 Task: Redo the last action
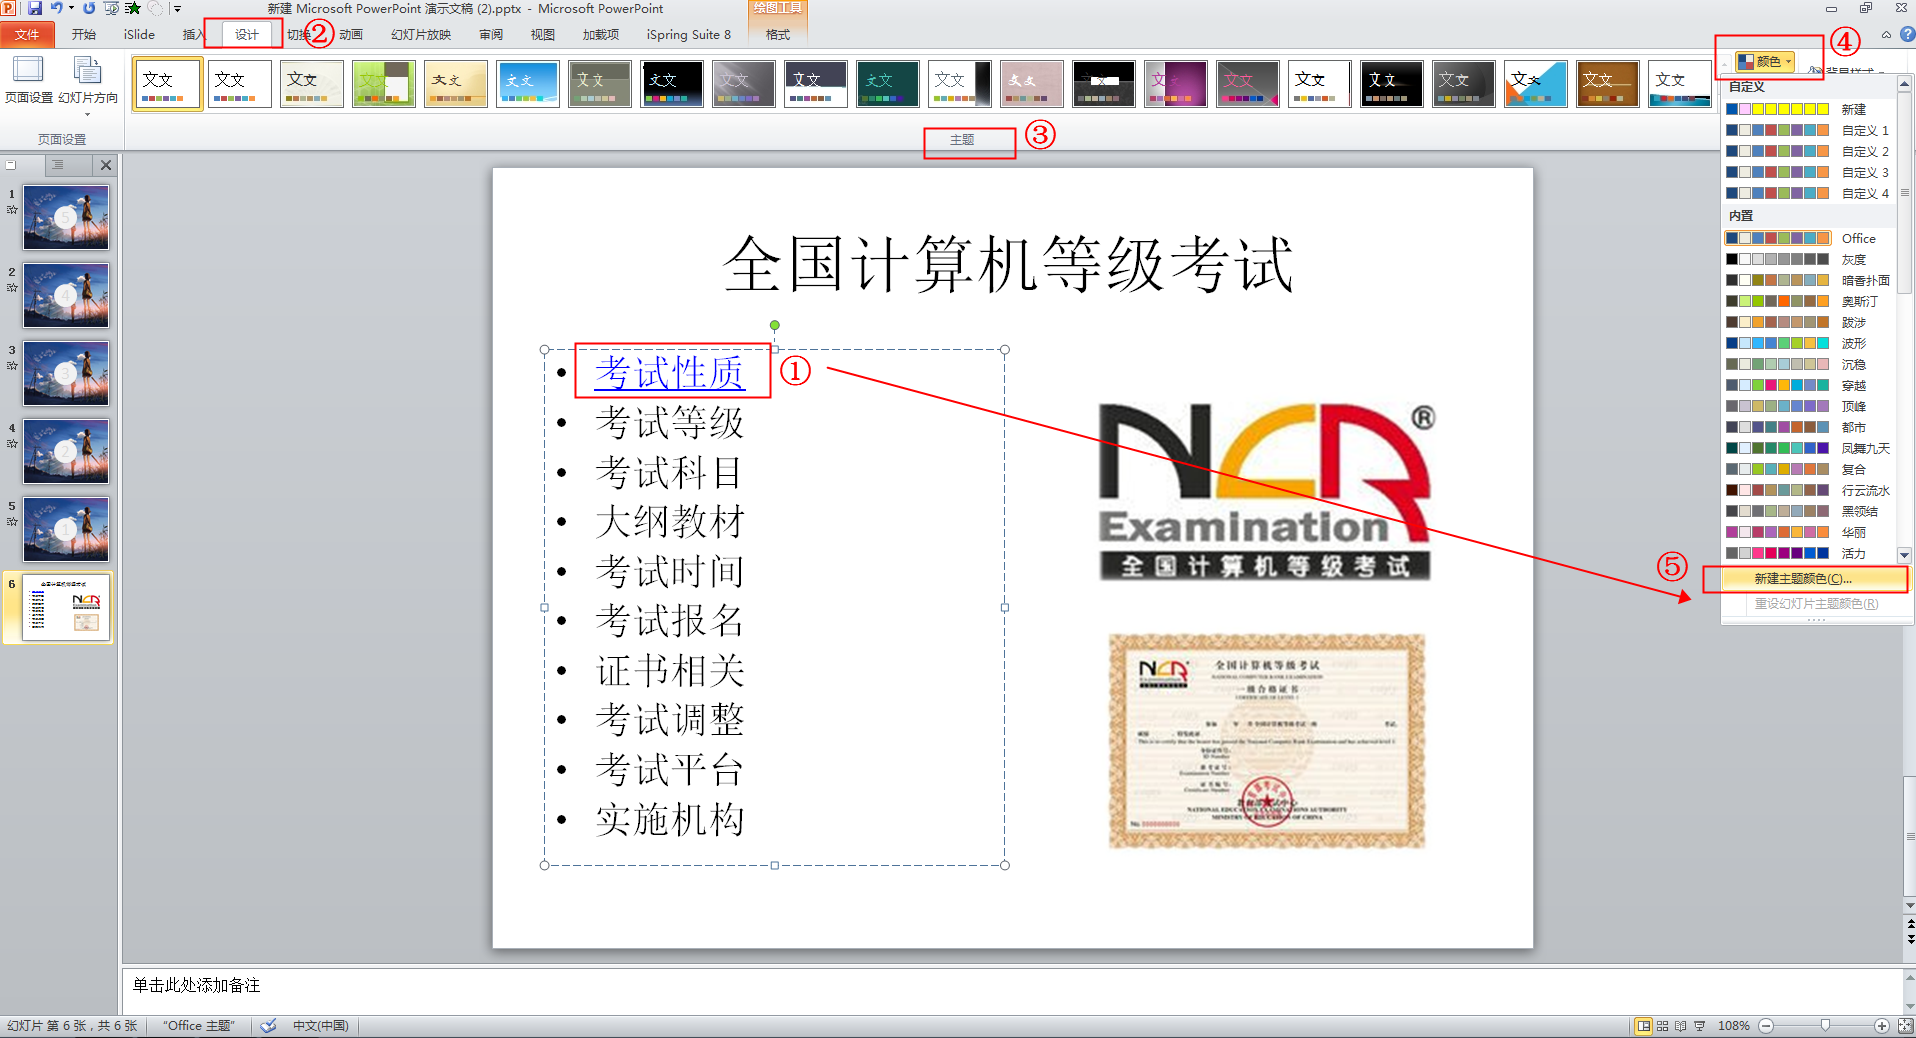pos(89,8)
